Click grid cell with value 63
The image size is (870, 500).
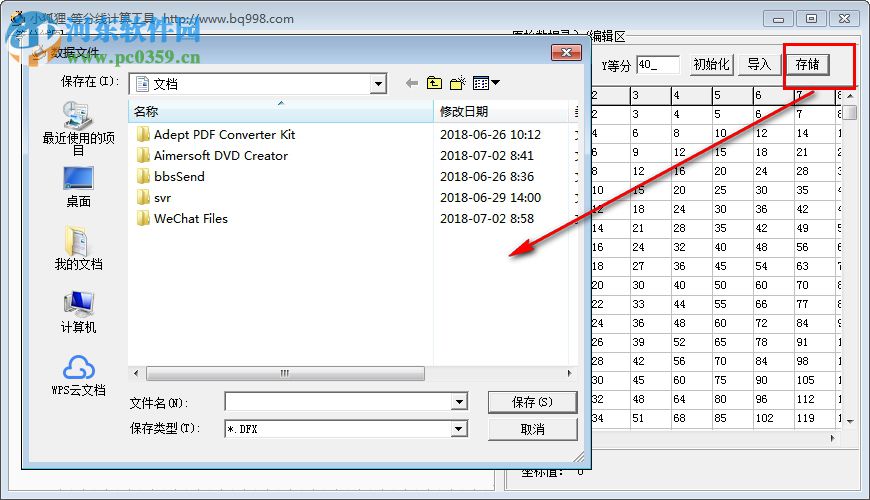pos(814,266)
